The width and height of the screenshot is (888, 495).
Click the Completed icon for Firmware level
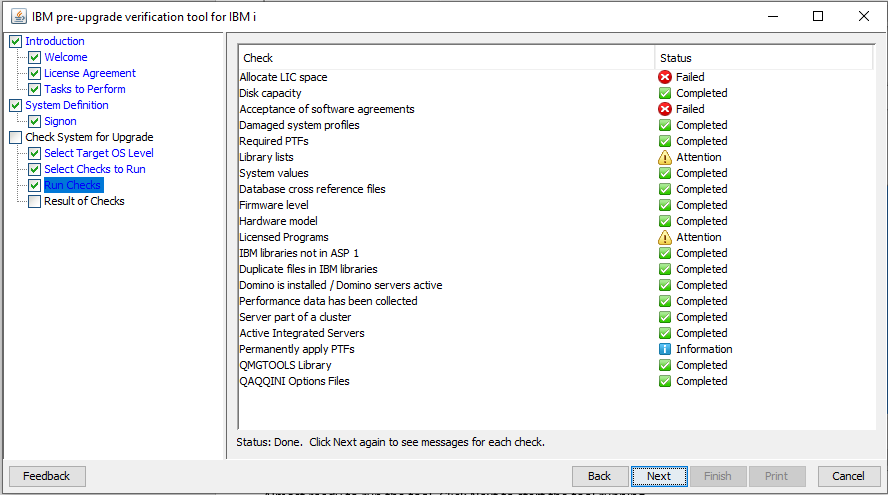click(665, 205)
